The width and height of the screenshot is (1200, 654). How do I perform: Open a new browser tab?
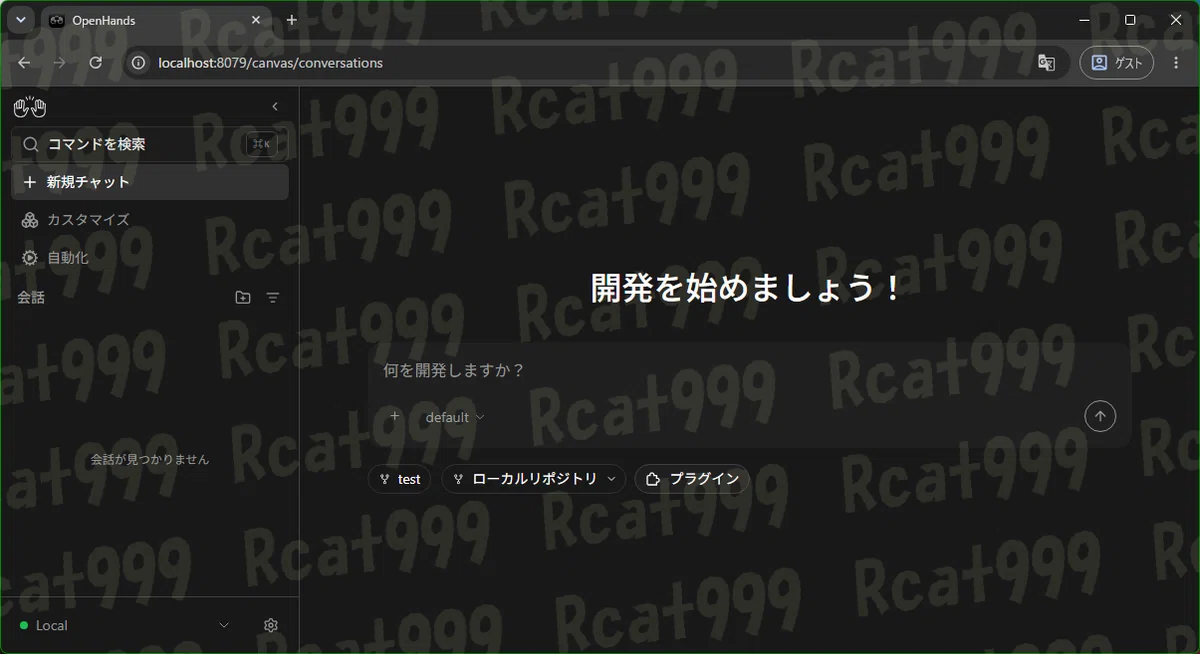tap(292, 20)
